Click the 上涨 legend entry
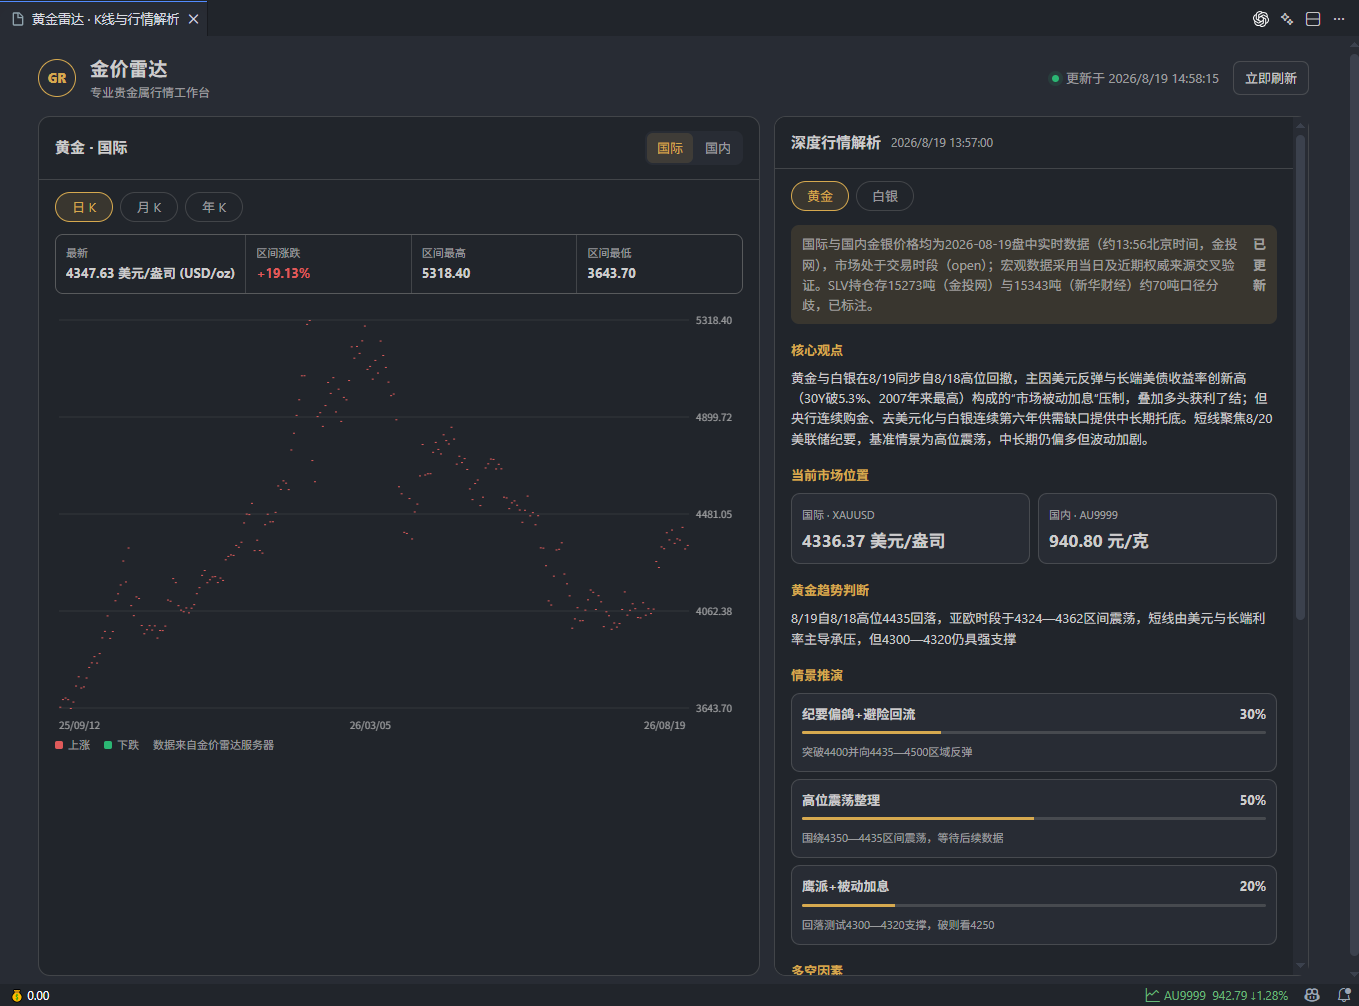1359x1006 pixels. 73,745
